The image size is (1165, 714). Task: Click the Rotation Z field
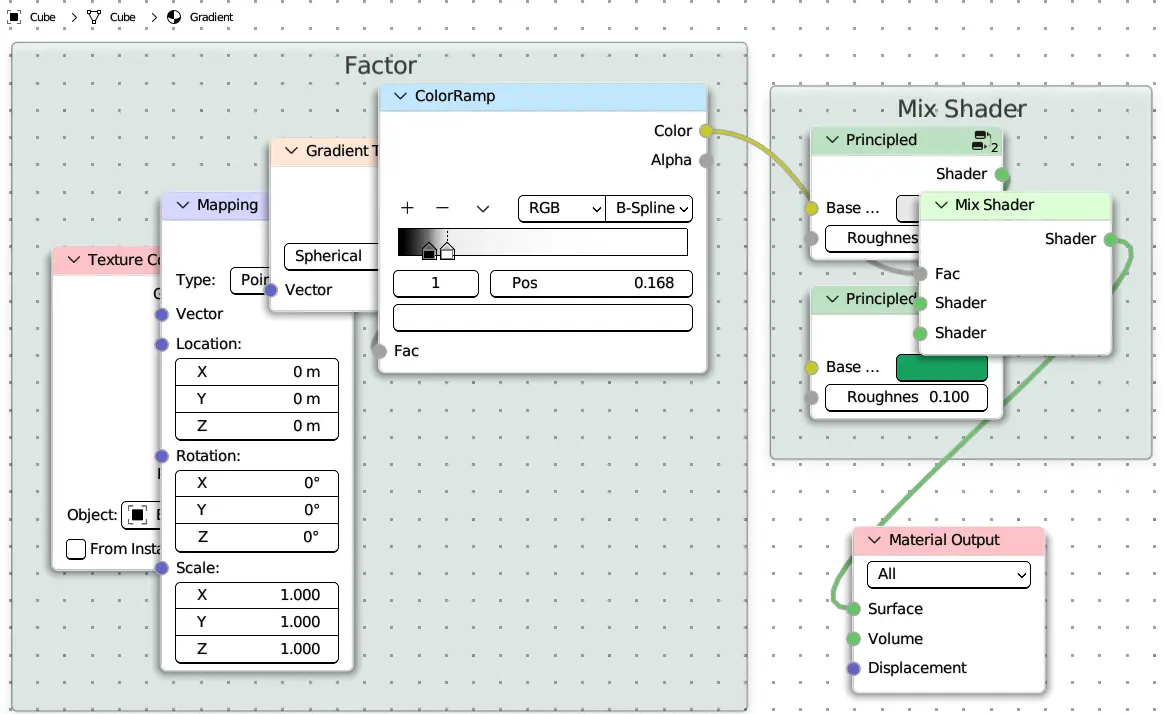(257, 536)
